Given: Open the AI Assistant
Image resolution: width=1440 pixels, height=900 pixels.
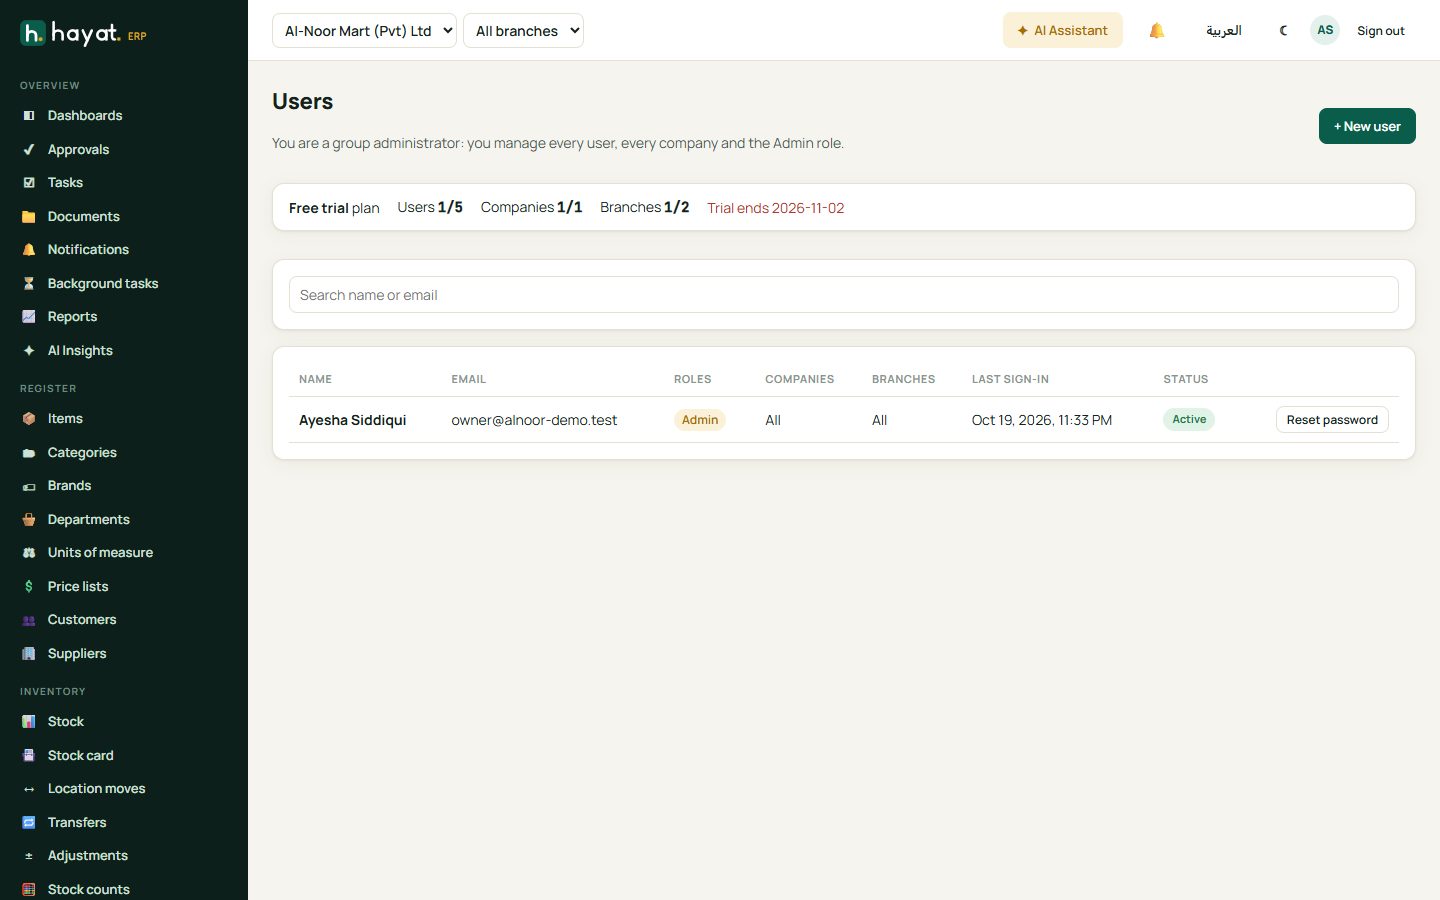Looking at the screenshot, I should click(x=1063, y=31).
